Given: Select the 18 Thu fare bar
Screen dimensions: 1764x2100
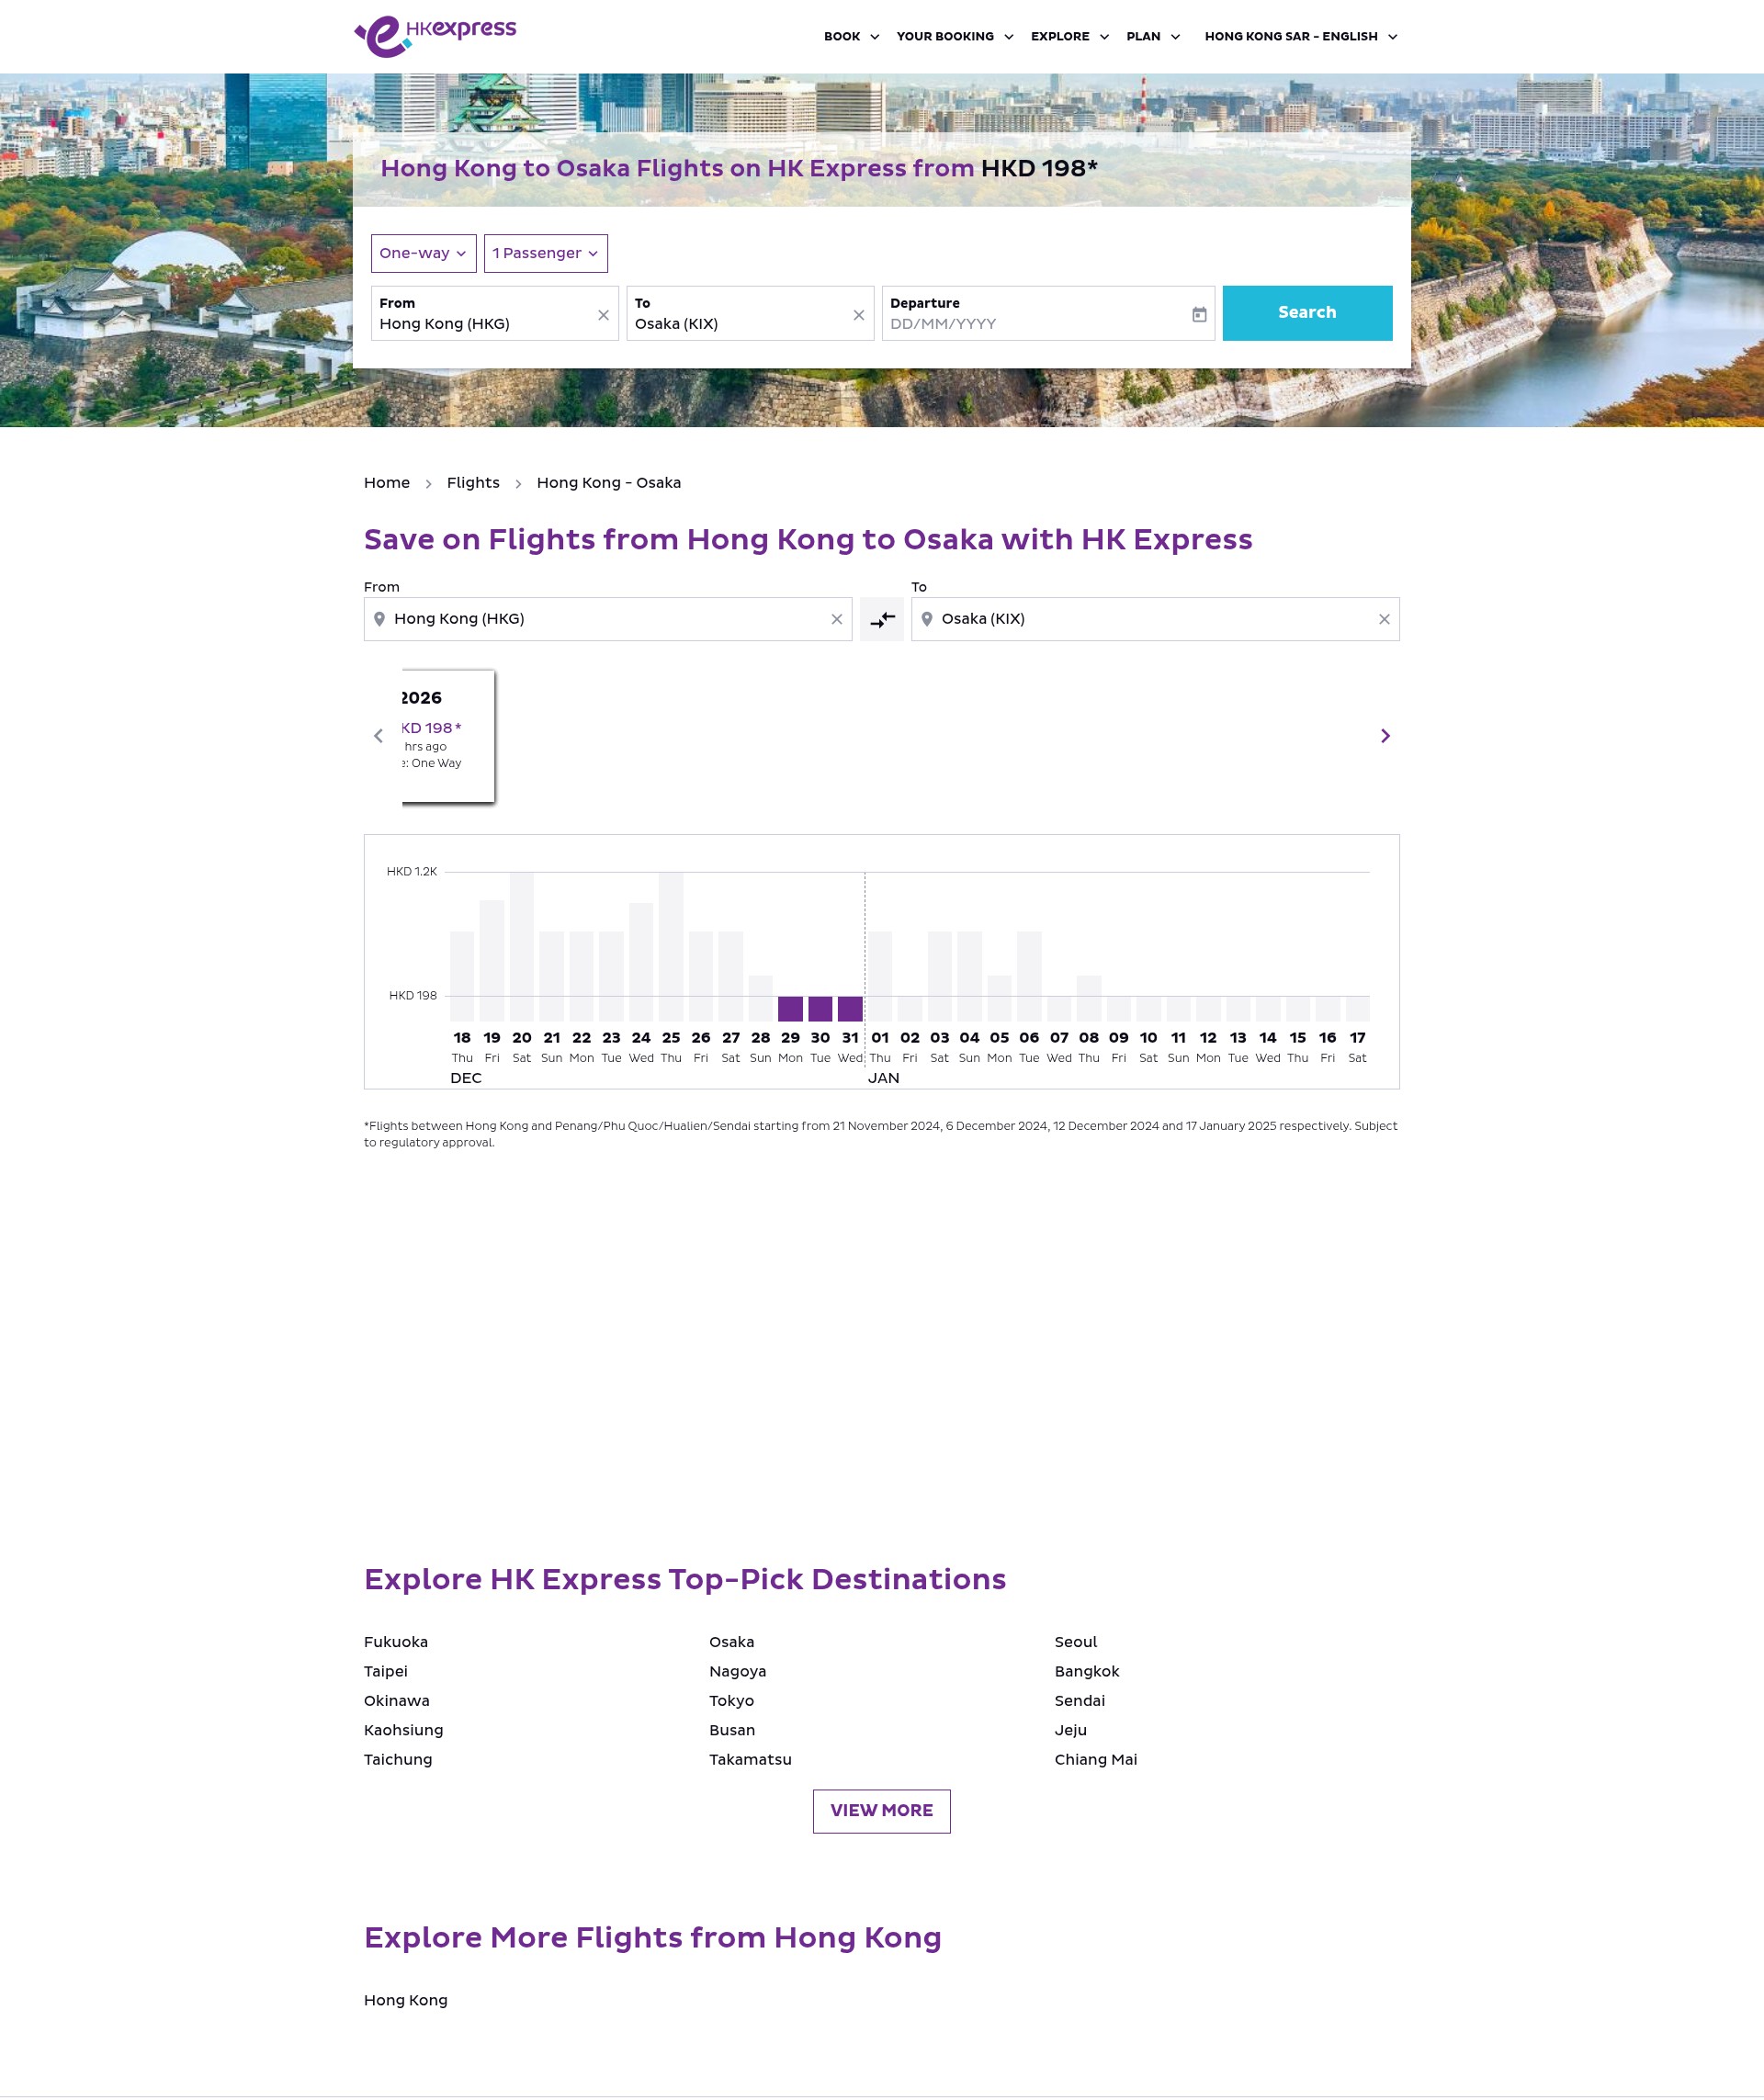Looking at the screenshot, I should (x=462, y=976).
